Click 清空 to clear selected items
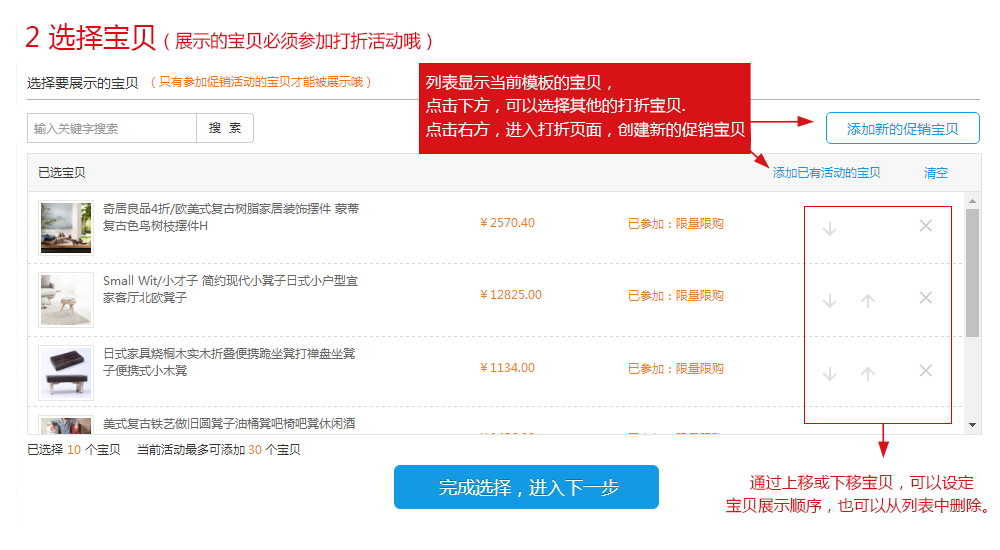The image size is (1000, 550). coord(936,173)
